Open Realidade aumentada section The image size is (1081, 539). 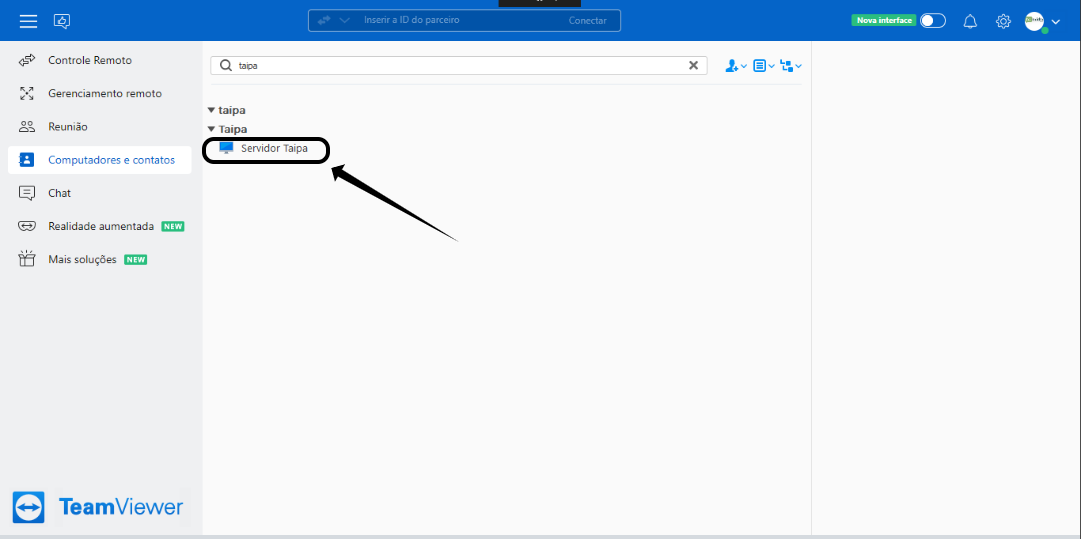(x=100, y=226)
